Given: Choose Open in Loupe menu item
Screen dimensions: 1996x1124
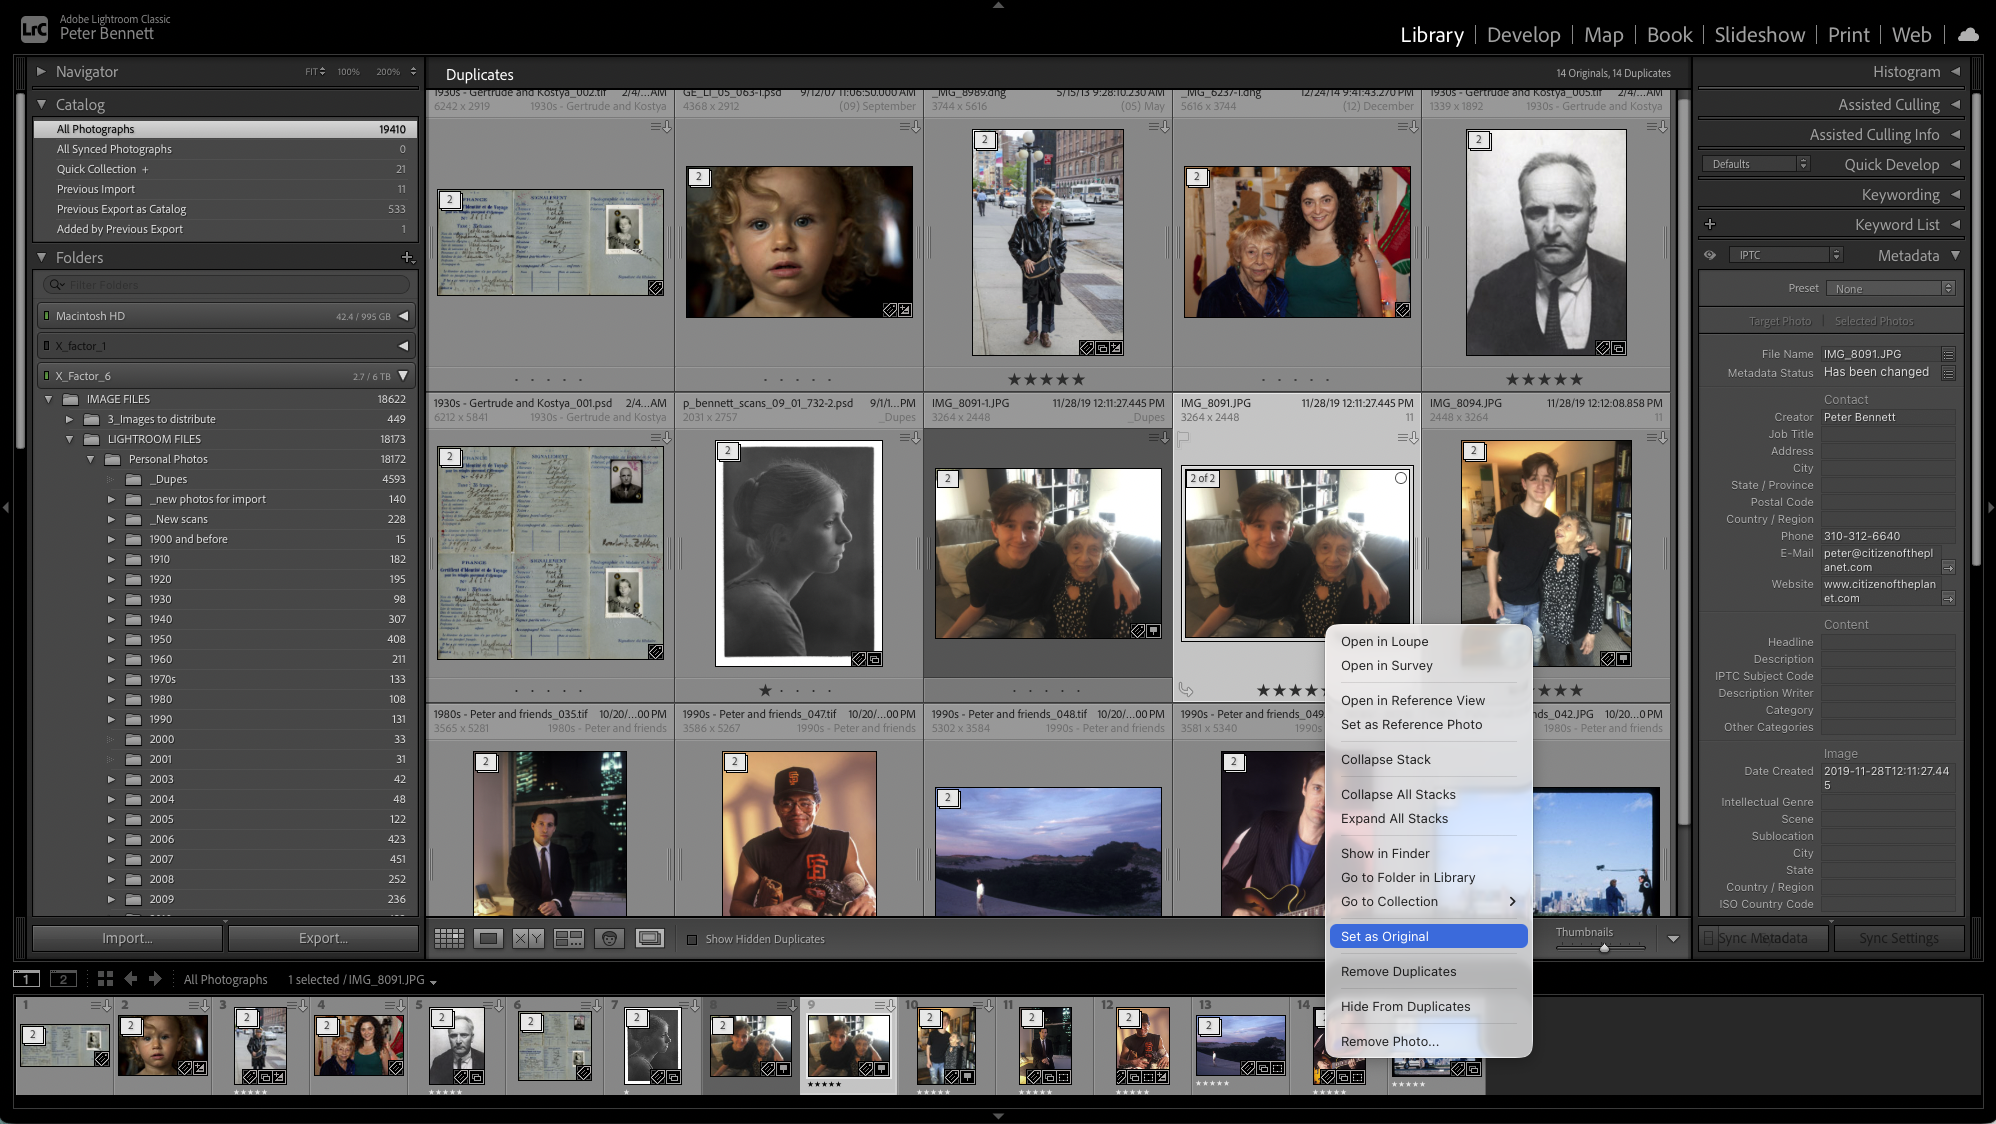Looking at the screenshot, I should tap(1428, 641).
